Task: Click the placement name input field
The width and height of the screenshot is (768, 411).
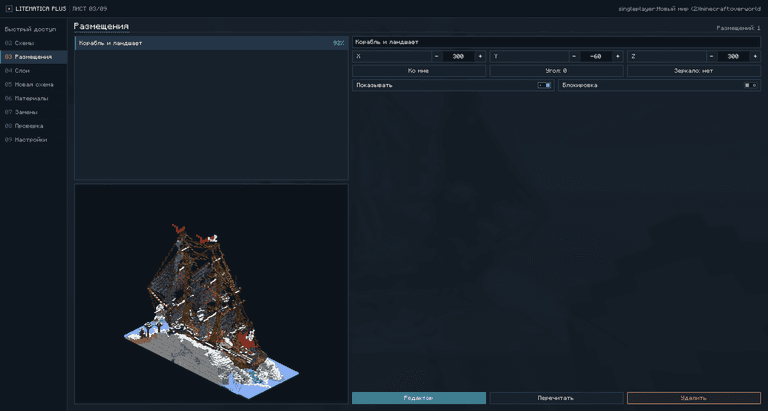Action: [556, 42]
